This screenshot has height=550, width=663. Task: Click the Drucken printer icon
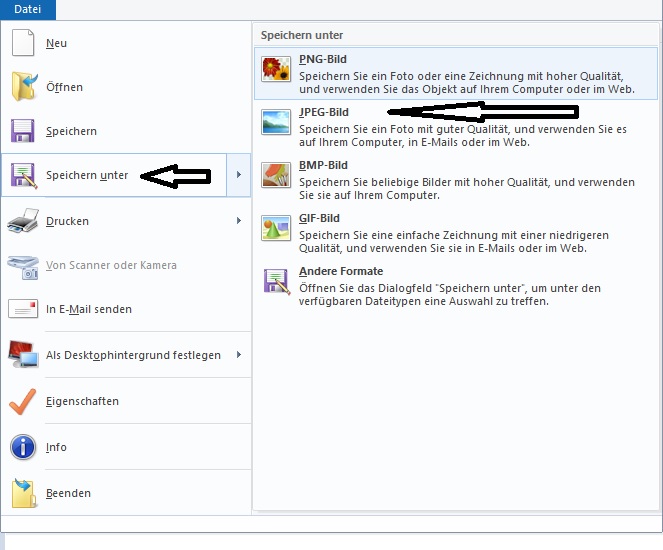click(23, 221)
